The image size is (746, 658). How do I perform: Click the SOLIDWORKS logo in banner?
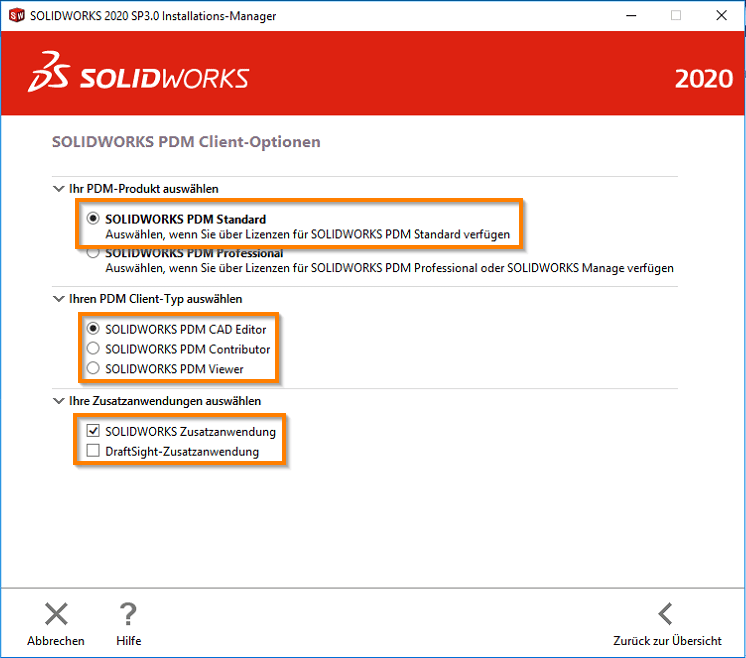(x=138, y=72)
